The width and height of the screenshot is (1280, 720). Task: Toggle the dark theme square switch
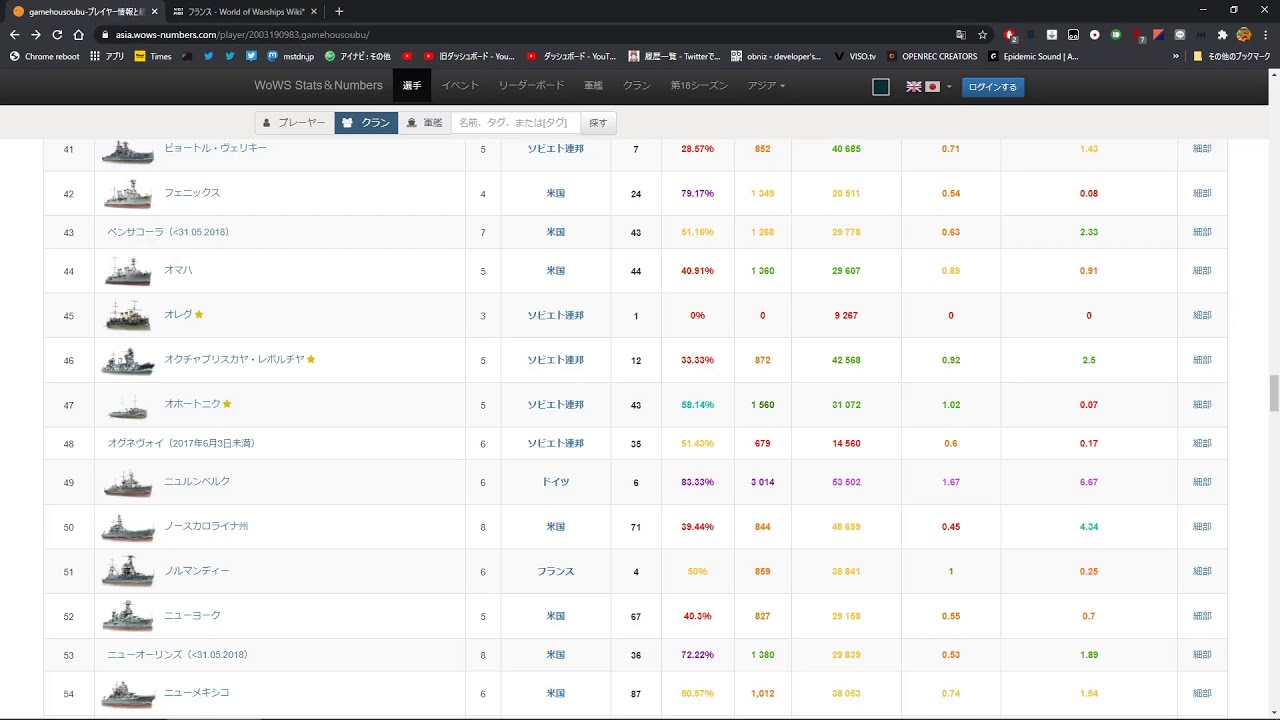point(881,87)
